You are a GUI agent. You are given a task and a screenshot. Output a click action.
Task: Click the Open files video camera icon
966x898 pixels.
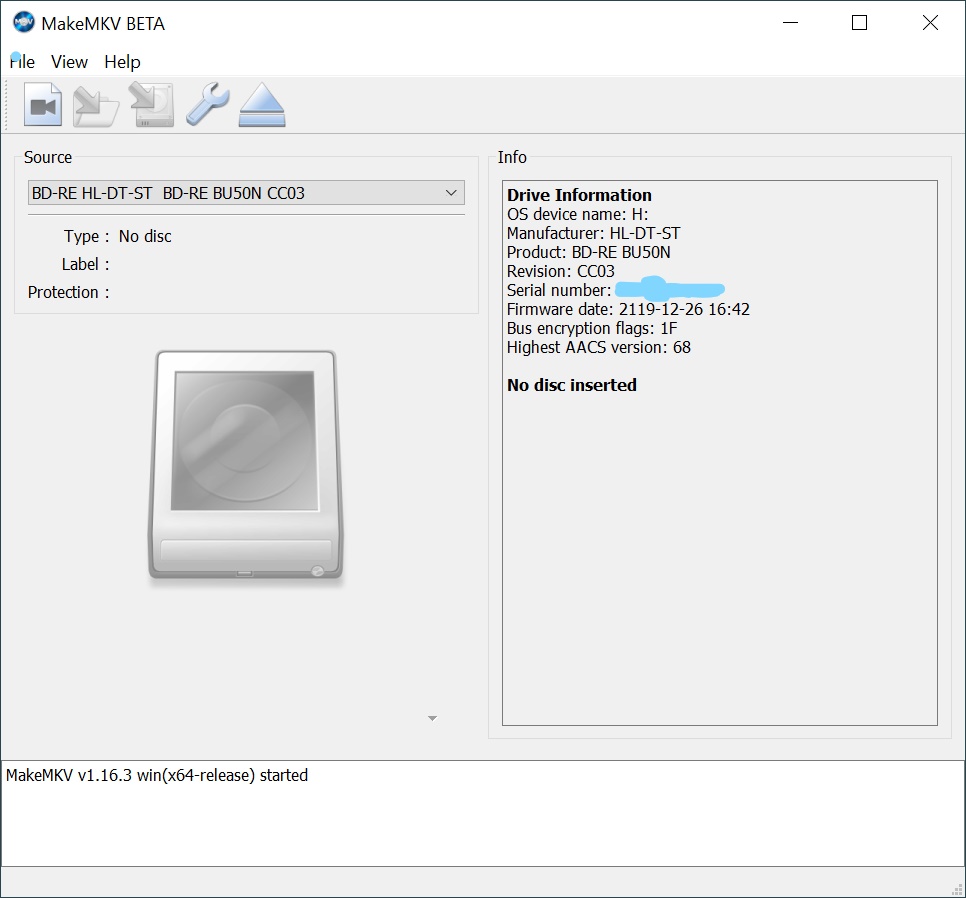pos(43,105)
